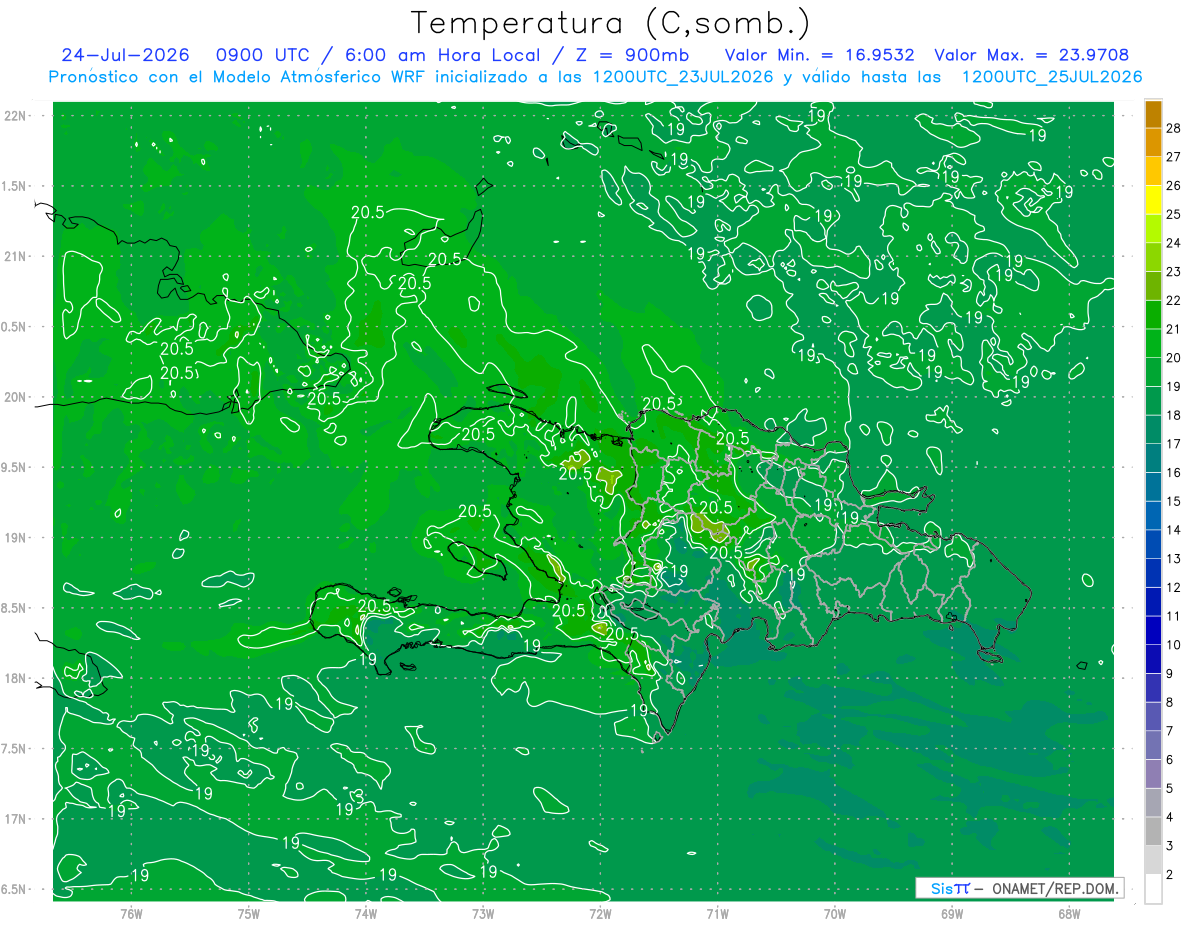1200x927 pixels.
Task: Click 'Valor Max. = 23.9708' text
Action: point(1032,55)
